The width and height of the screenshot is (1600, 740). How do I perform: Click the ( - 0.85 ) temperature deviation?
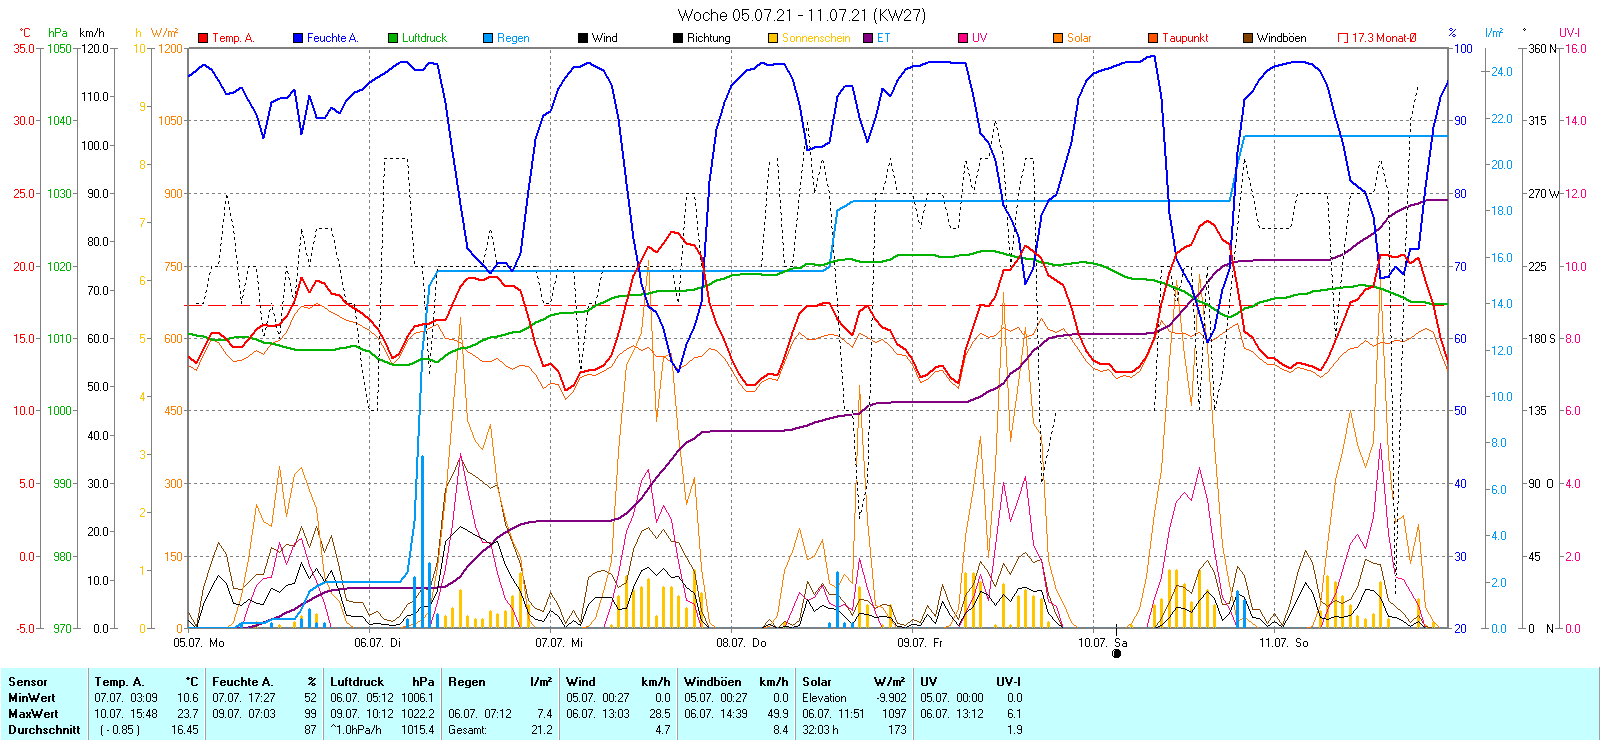click(120, 730)
